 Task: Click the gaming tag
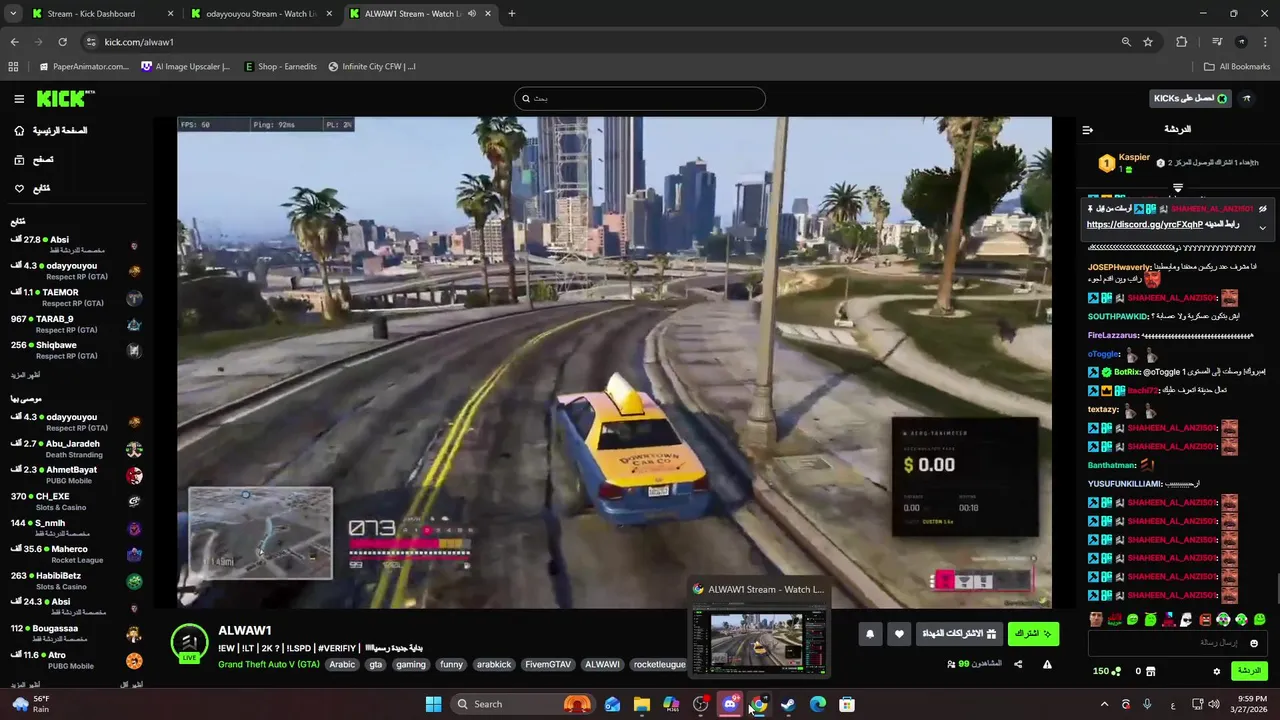pos(410,664)
